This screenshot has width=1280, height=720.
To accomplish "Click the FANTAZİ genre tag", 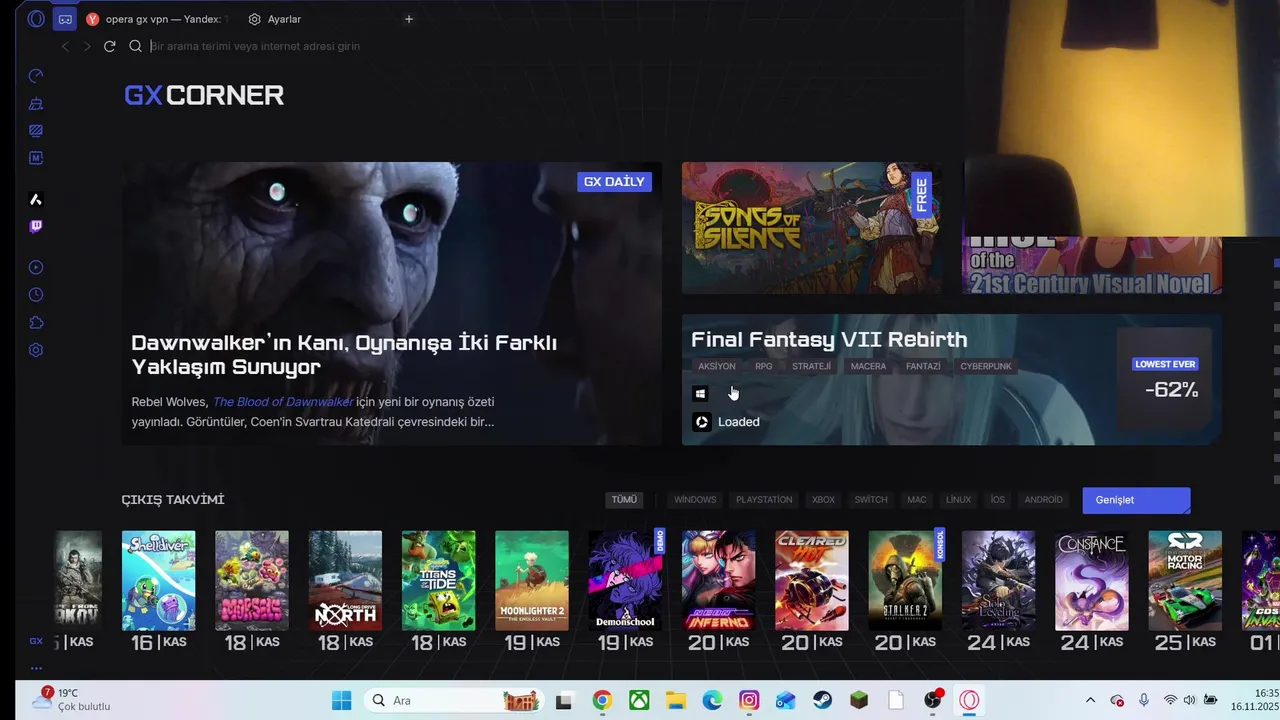I will pyautogui.click(x=923, y=367).
